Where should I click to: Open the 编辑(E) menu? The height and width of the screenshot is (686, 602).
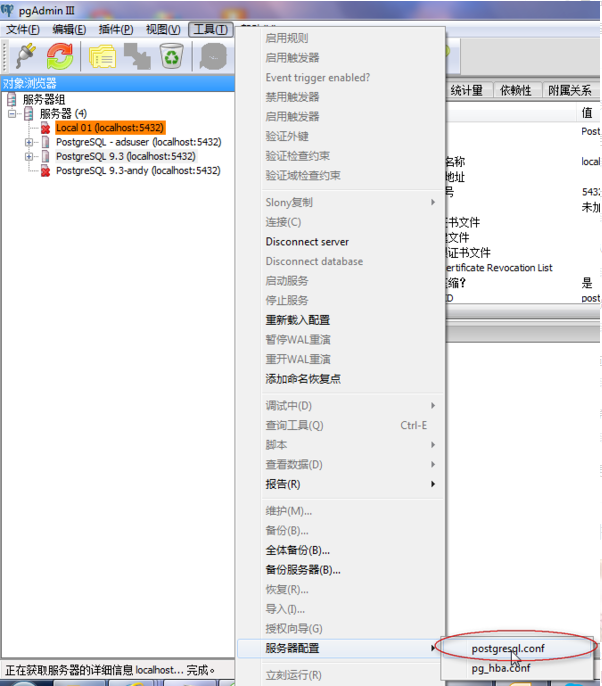[69, 29]
